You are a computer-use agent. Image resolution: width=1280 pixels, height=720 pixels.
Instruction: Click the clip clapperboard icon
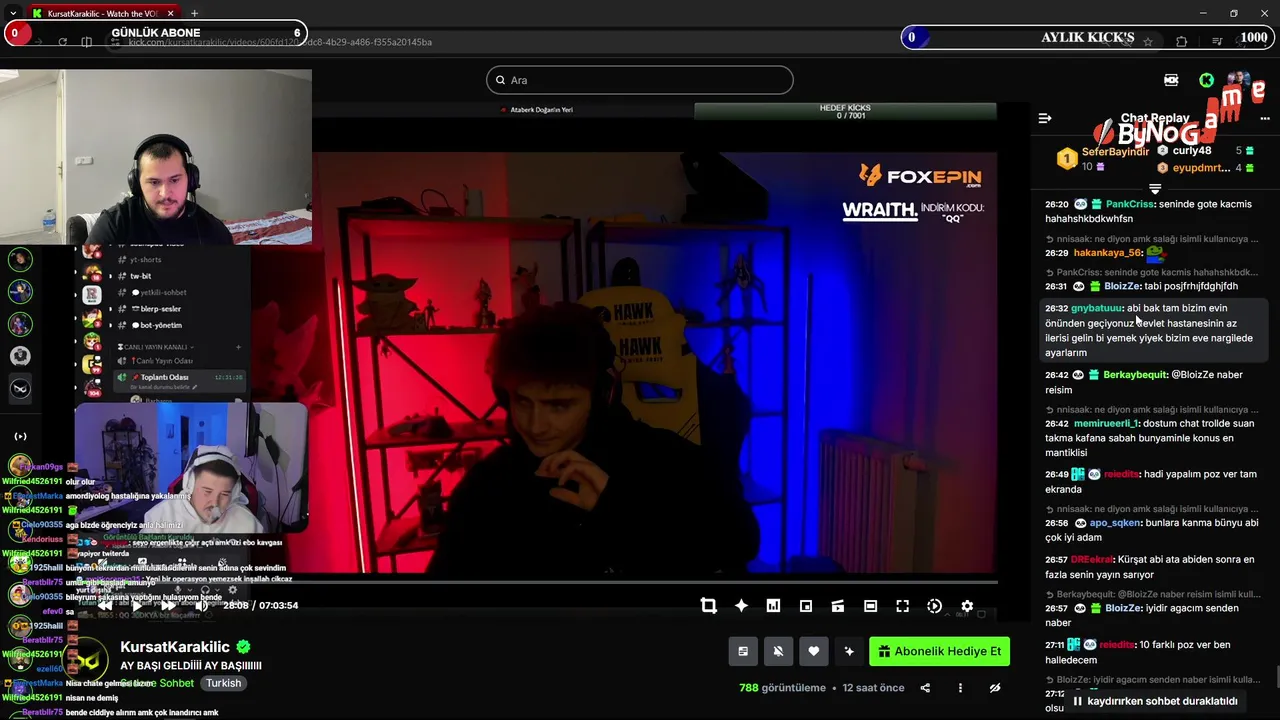838,606
